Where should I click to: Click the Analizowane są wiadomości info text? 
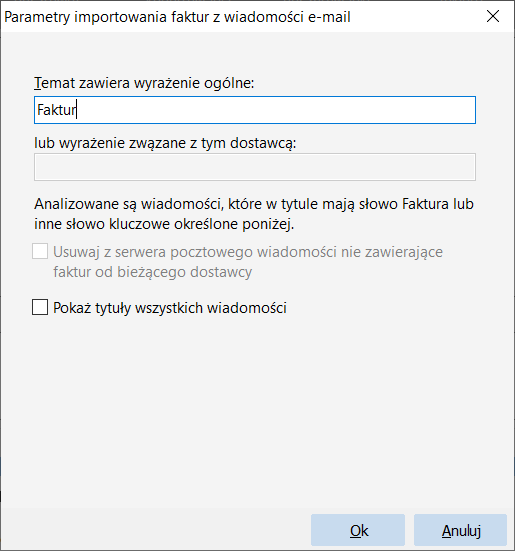point(254,214)
